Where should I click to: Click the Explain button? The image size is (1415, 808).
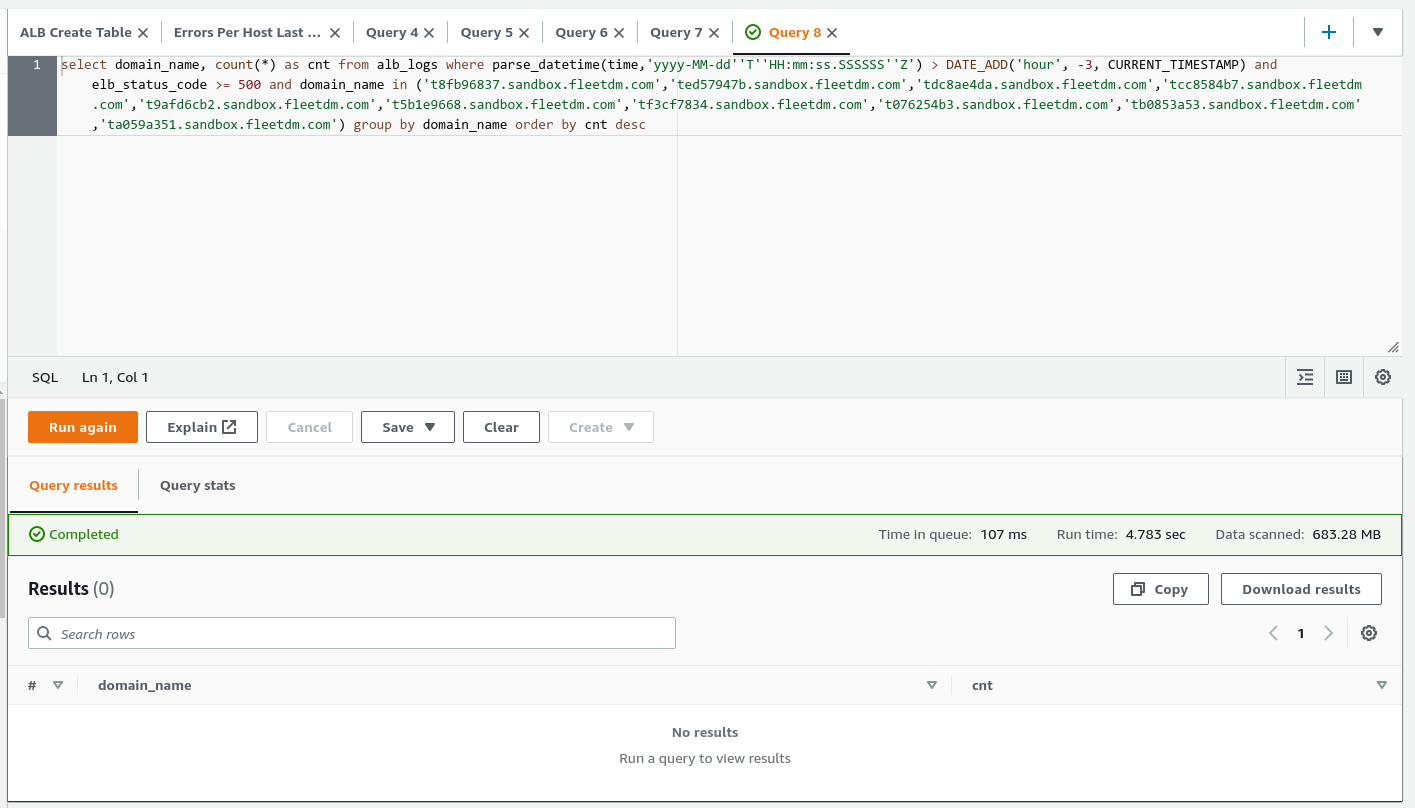(202, 427)
